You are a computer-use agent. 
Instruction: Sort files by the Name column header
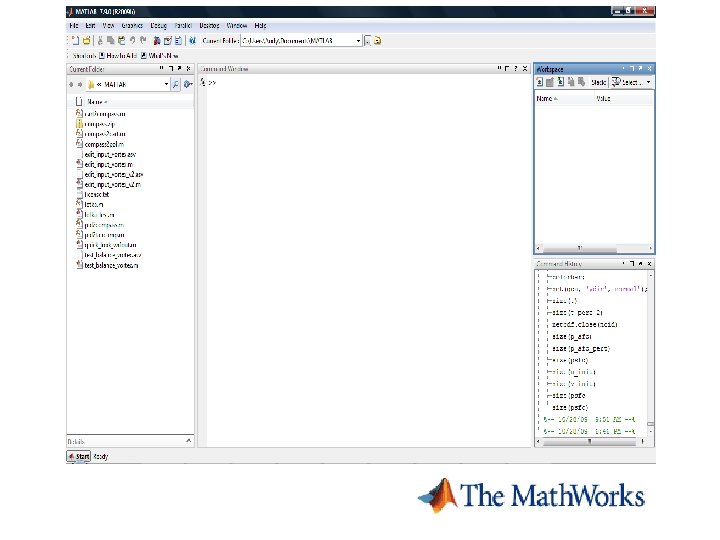[97, 101]
